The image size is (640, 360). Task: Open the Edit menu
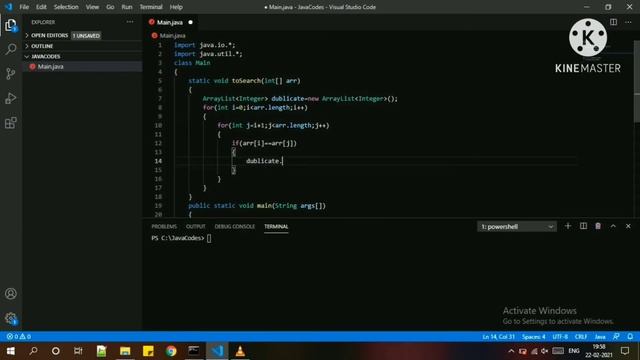point(41,7)
